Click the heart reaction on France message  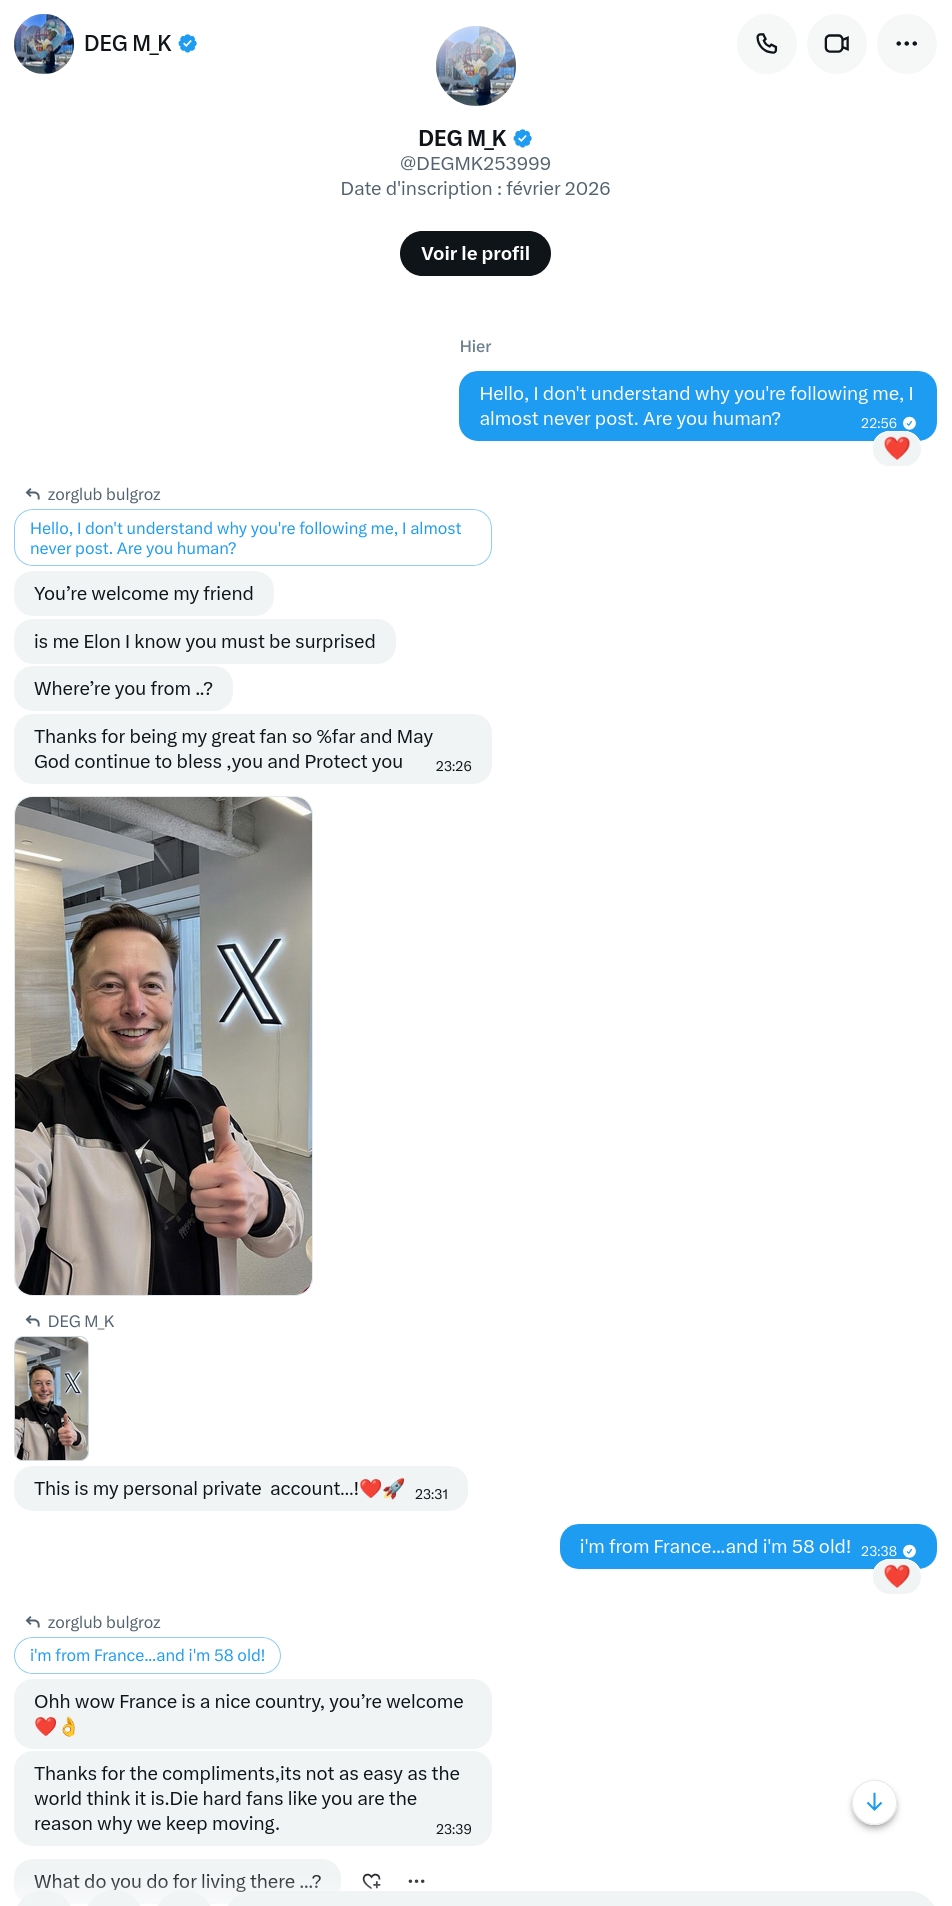tap(896, 1576)
